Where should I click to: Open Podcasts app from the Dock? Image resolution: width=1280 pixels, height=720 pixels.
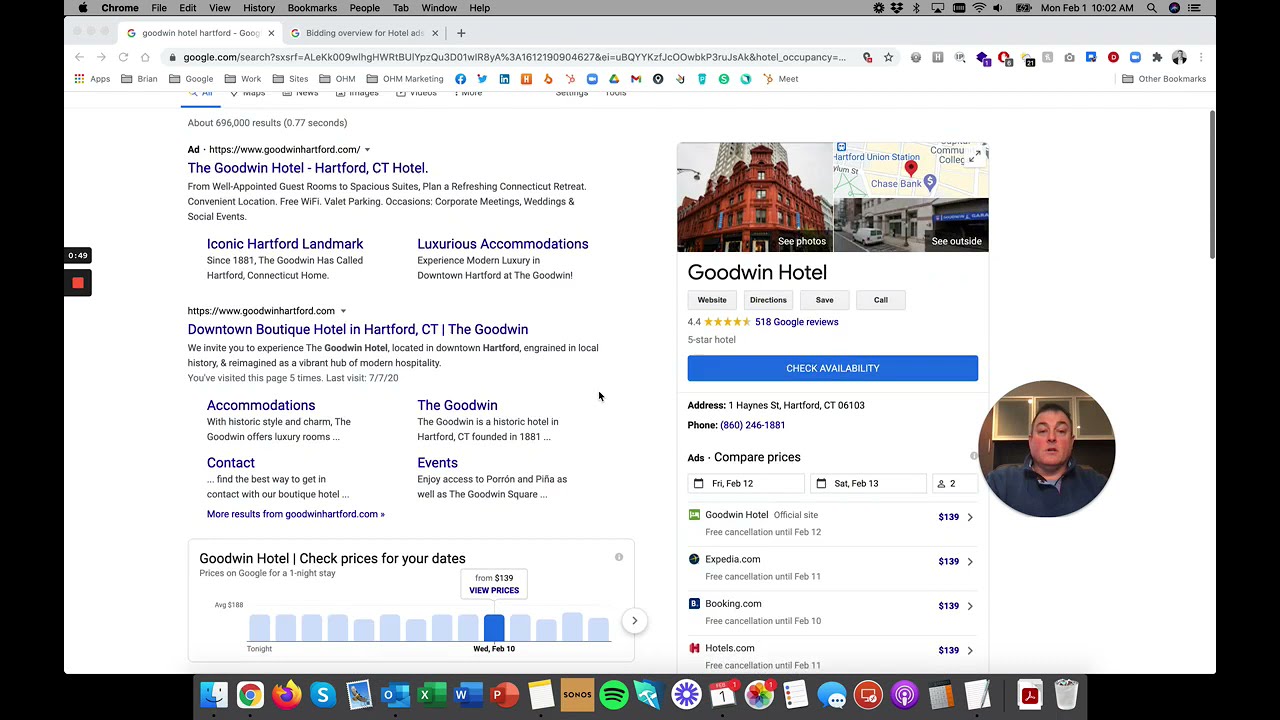[904, 695]
